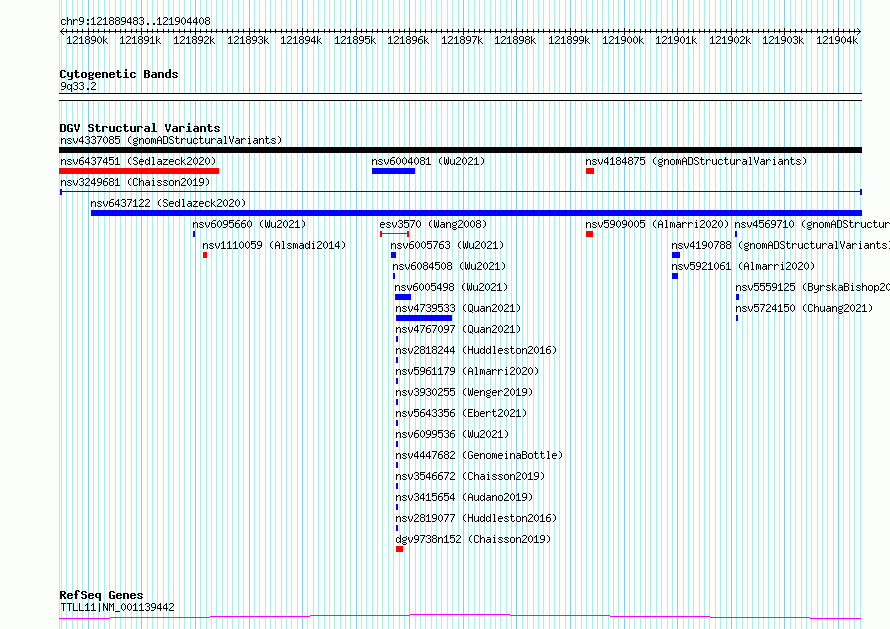This screenshot has height=629, width=890.
Task: Click red nsv5909005 variant marker
Action: coord(589,234)
